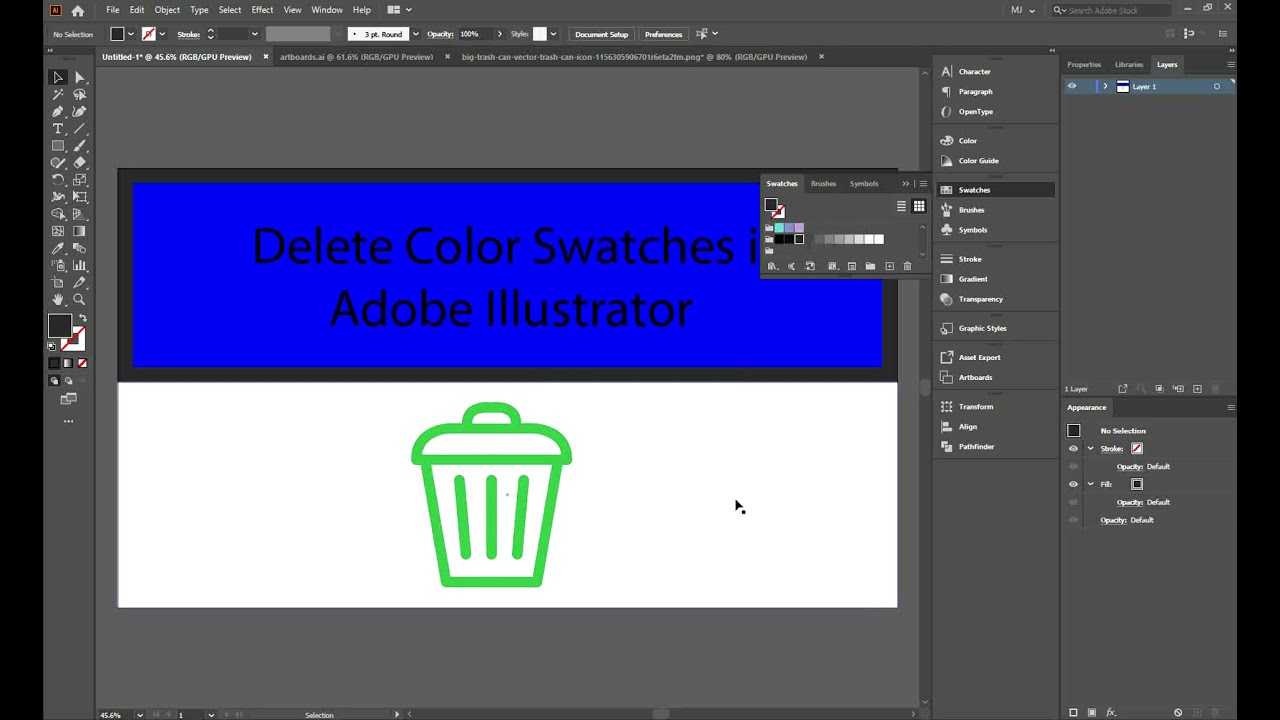Toggle Layer 1 visibility eye
Image resolution: width=1280 pixels, height=720 pixels.
1072,86
